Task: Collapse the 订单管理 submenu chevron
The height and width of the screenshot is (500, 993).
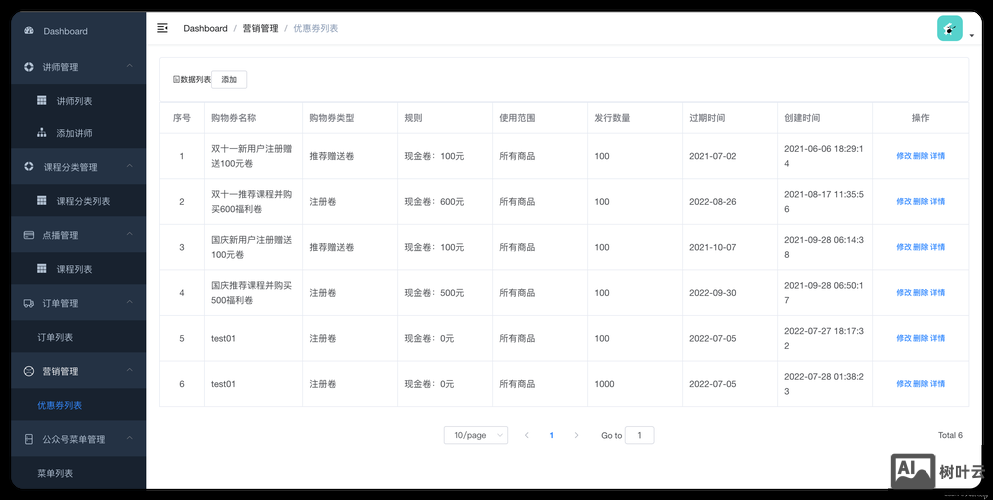Action: point(129,302)
